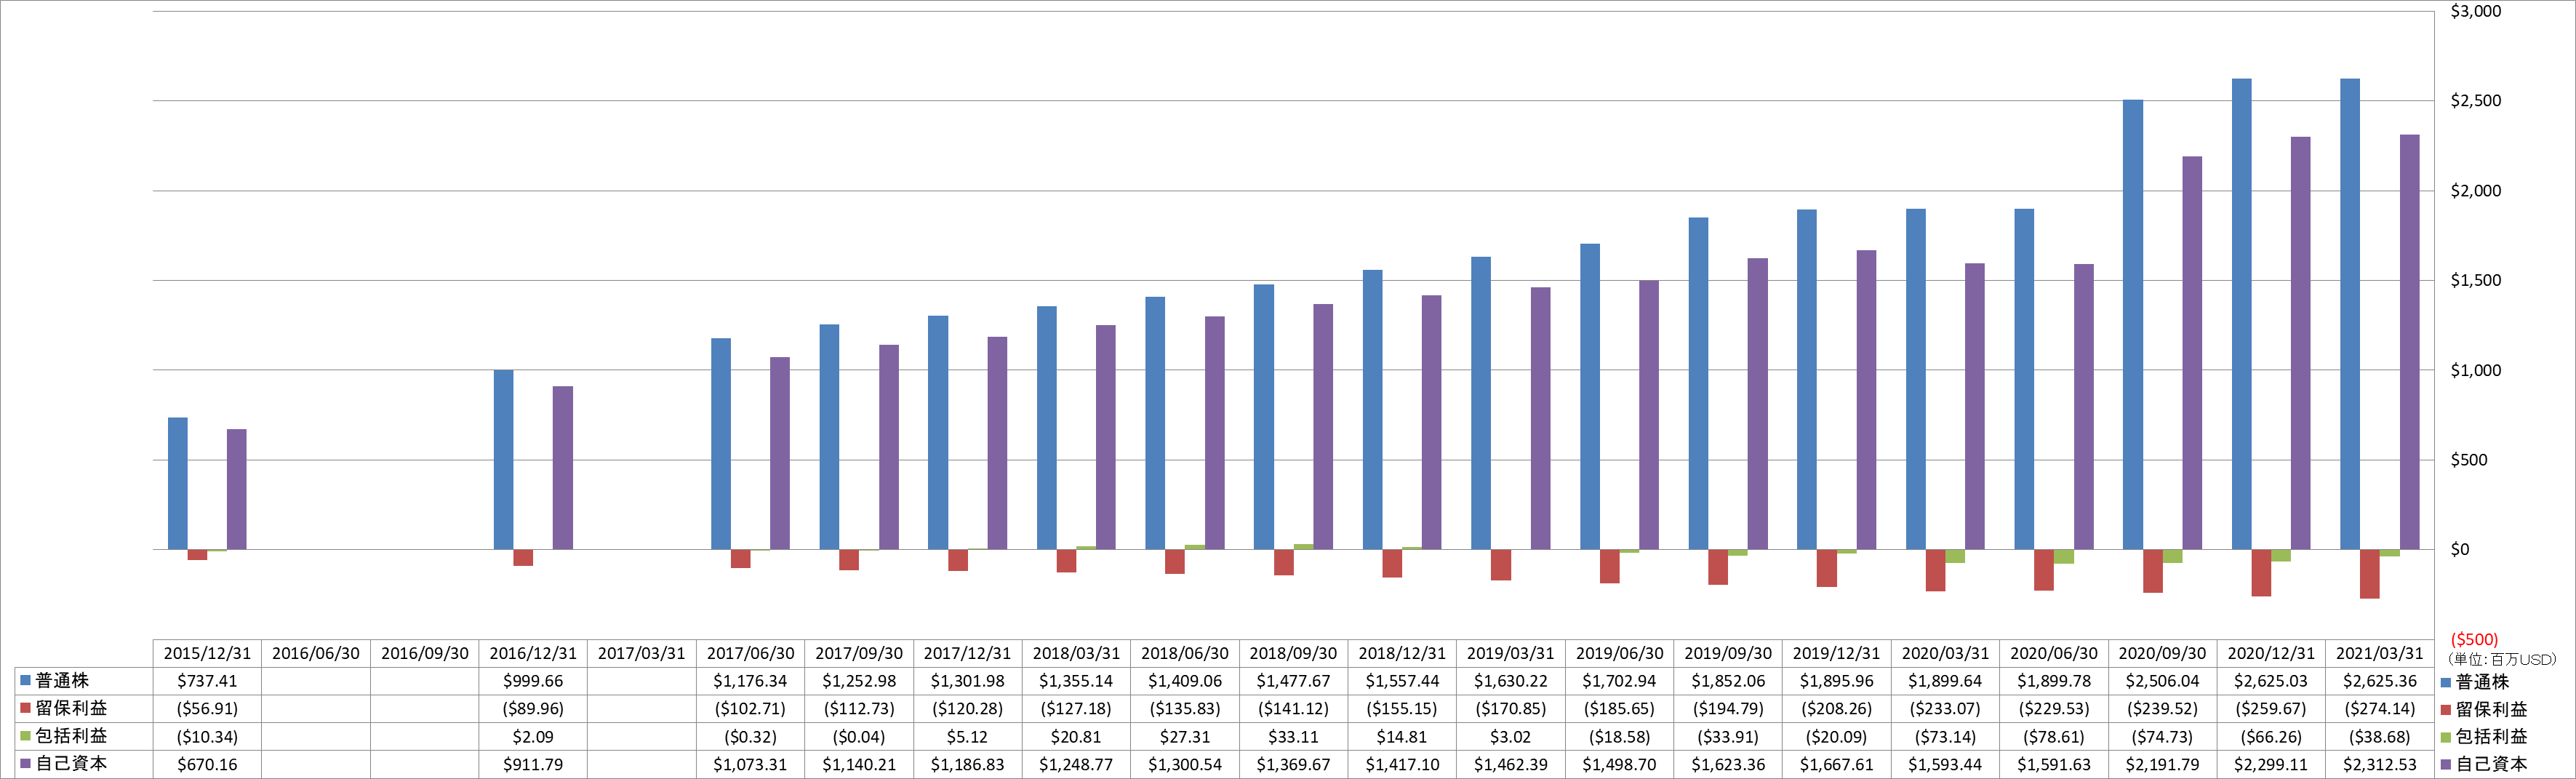Click the 単位: 百万USD unit note

coord(2501,659)
